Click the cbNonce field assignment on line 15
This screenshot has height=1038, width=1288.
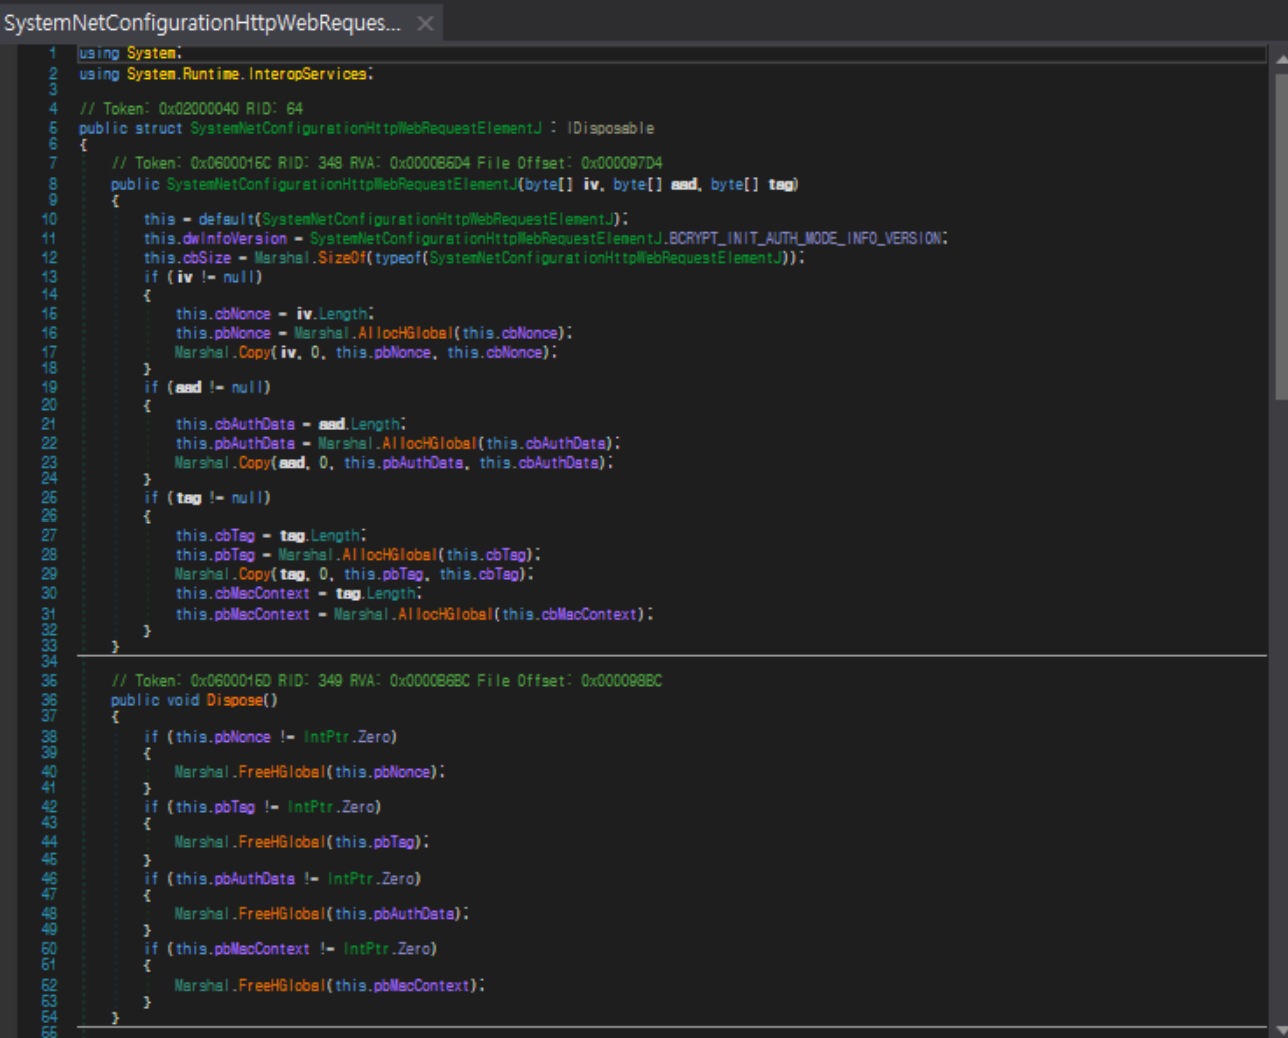click(x=243, y=314)
